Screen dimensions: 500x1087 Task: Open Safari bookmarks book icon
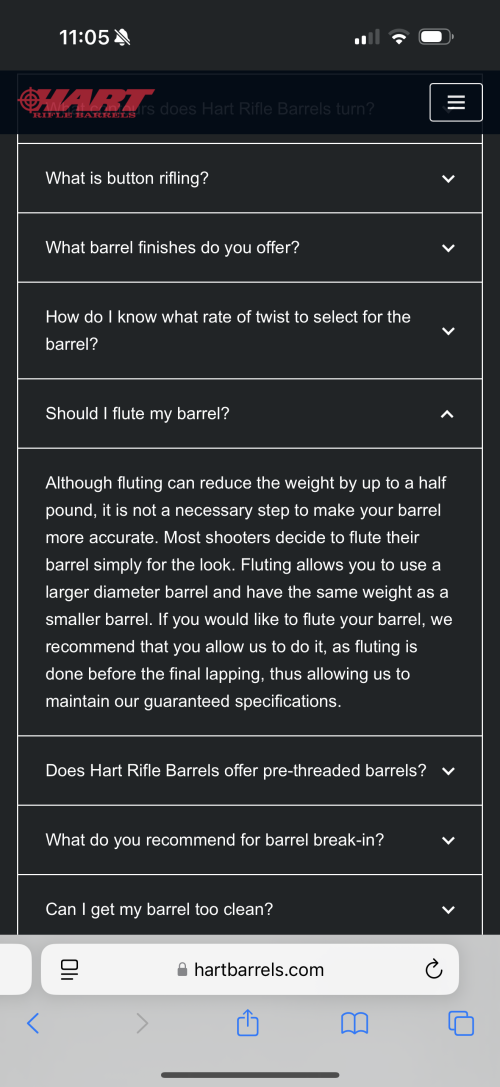pos(354,1023)
